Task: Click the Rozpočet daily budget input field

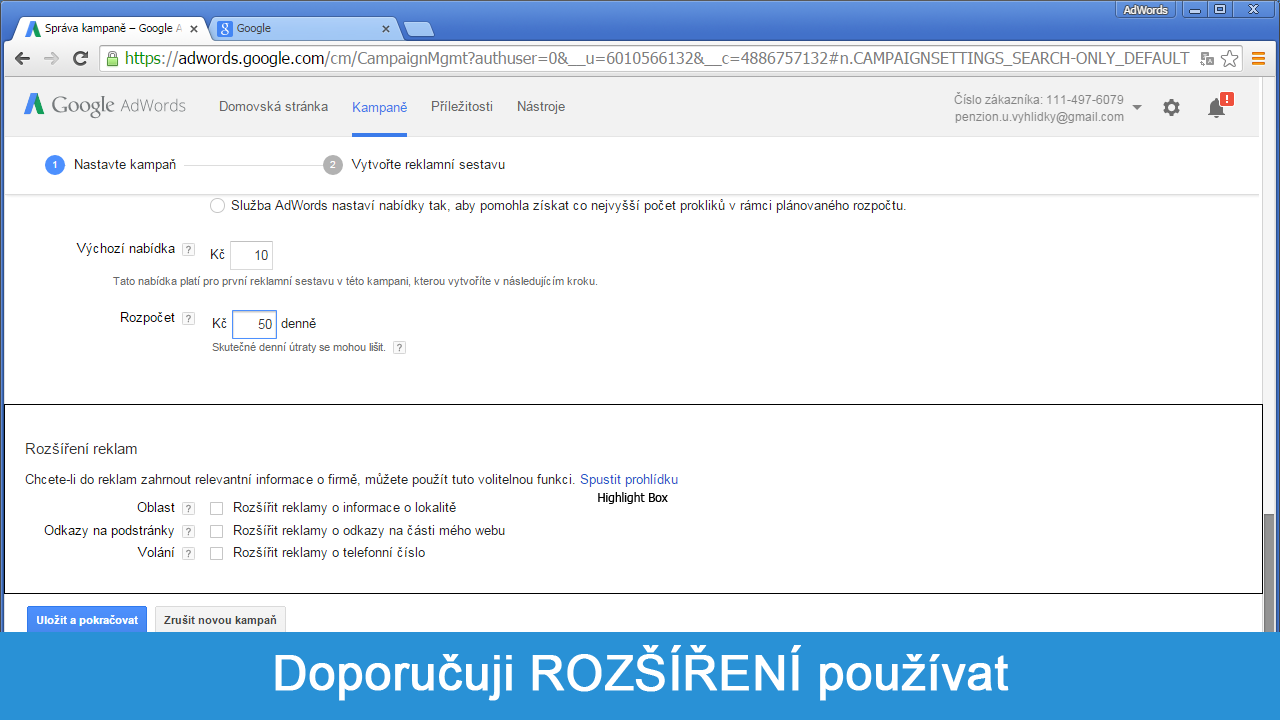Action: [x=254, y=324]
